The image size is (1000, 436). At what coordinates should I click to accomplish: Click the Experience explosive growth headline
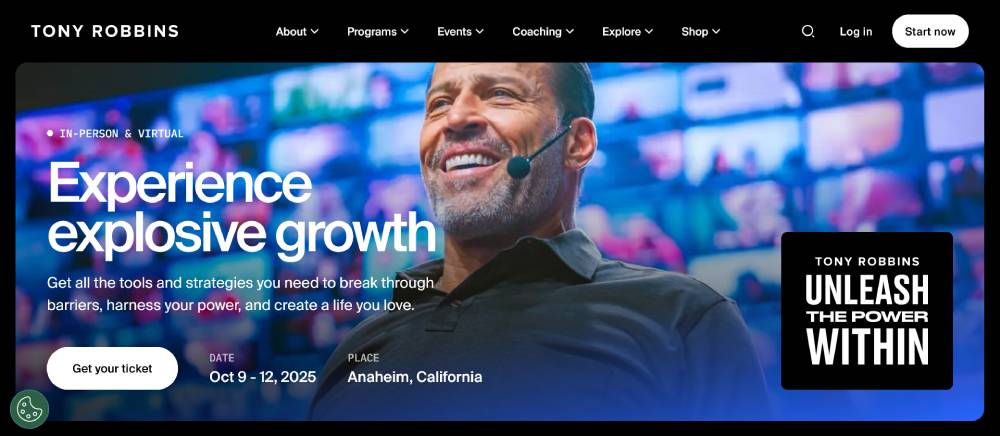(x=242, y=208)
